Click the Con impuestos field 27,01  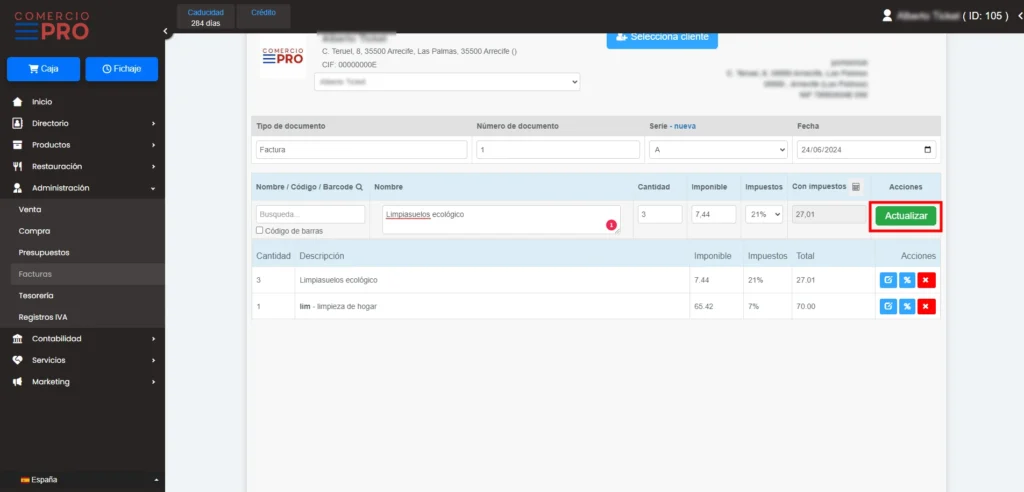tap(829, 214)
